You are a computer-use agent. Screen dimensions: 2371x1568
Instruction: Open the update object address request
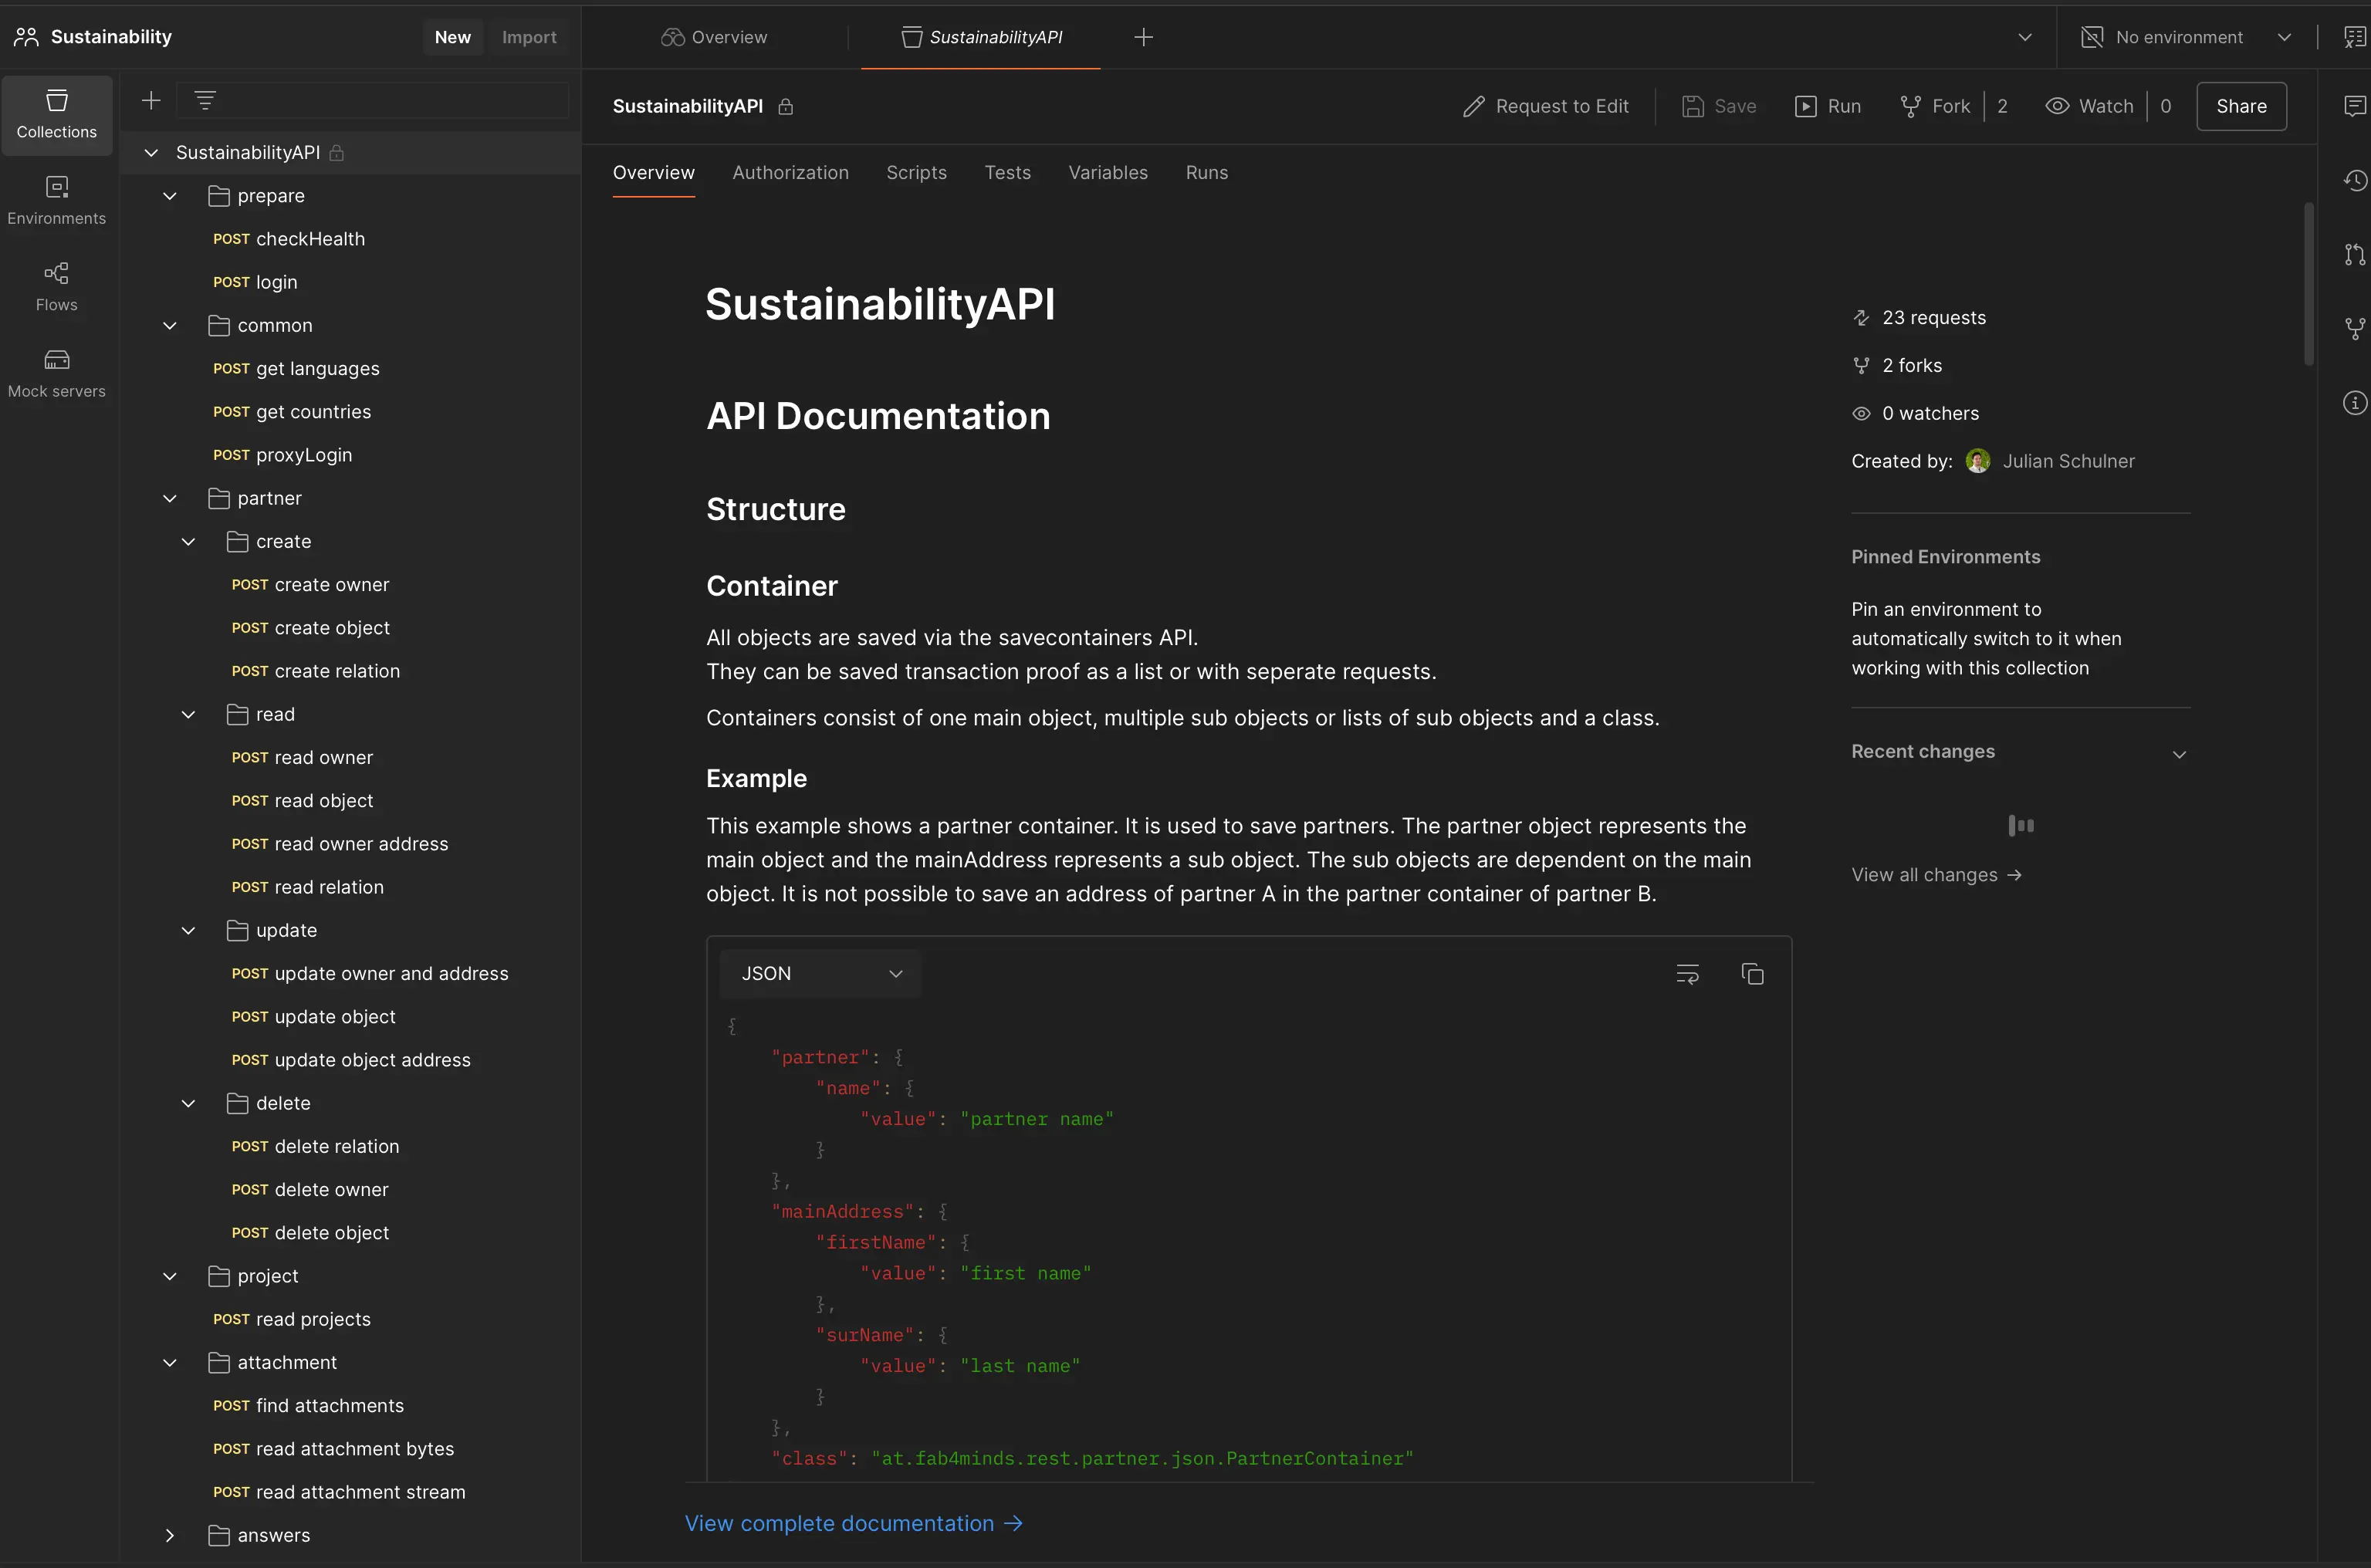[350, 1060]
